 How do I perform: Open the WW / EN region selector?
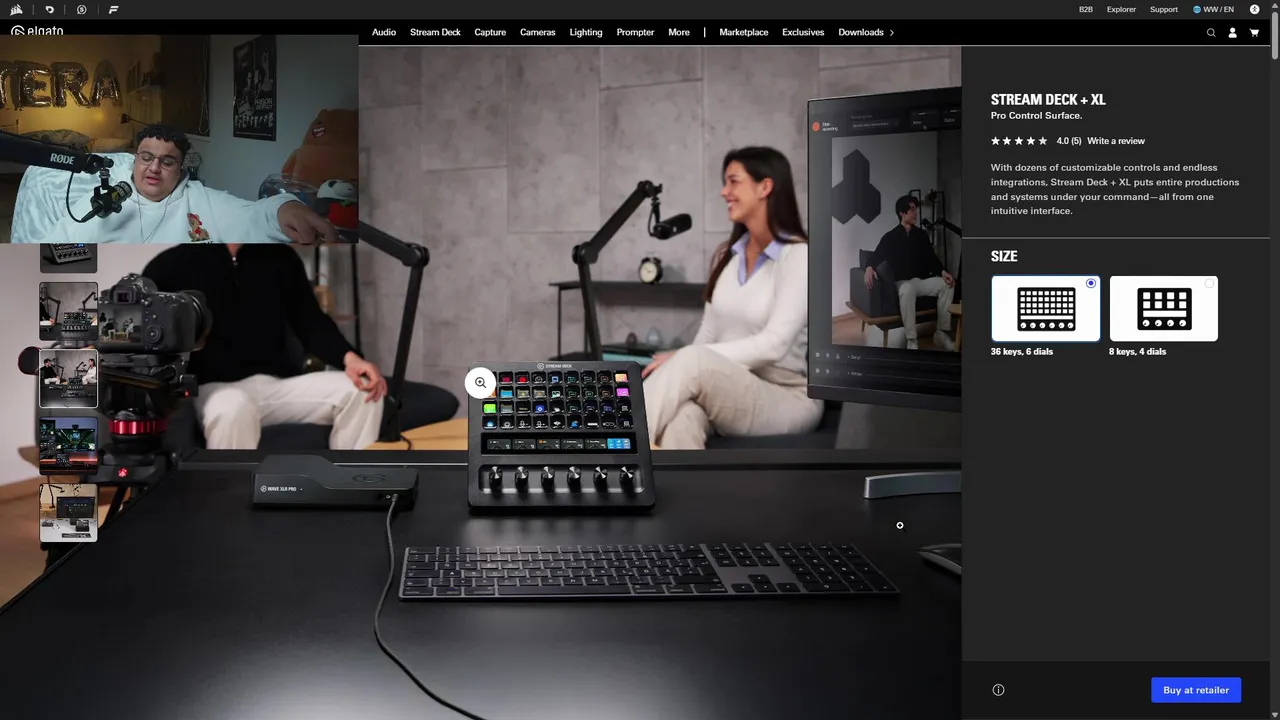(1213, 9)
